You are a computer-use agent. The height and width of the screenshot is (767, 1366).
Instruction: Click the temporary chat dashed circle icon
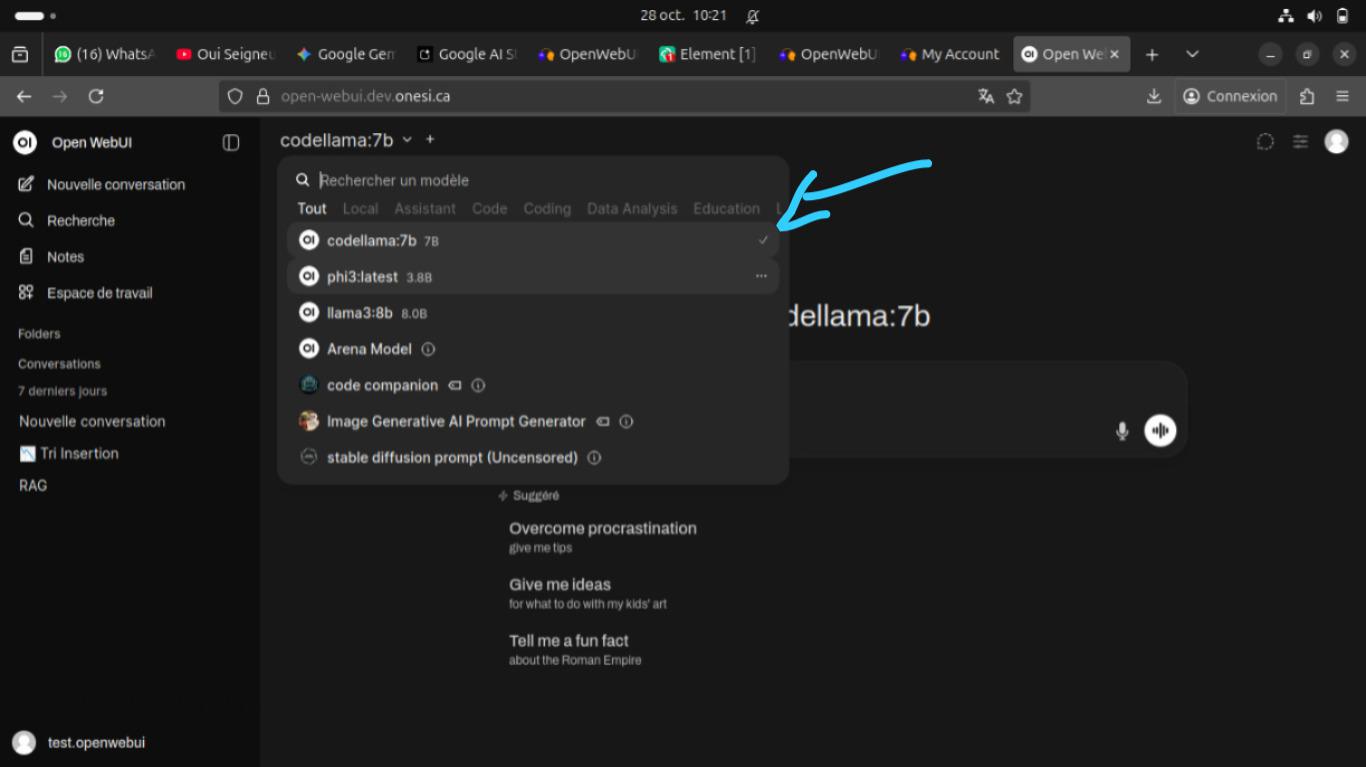(1265, 142)
